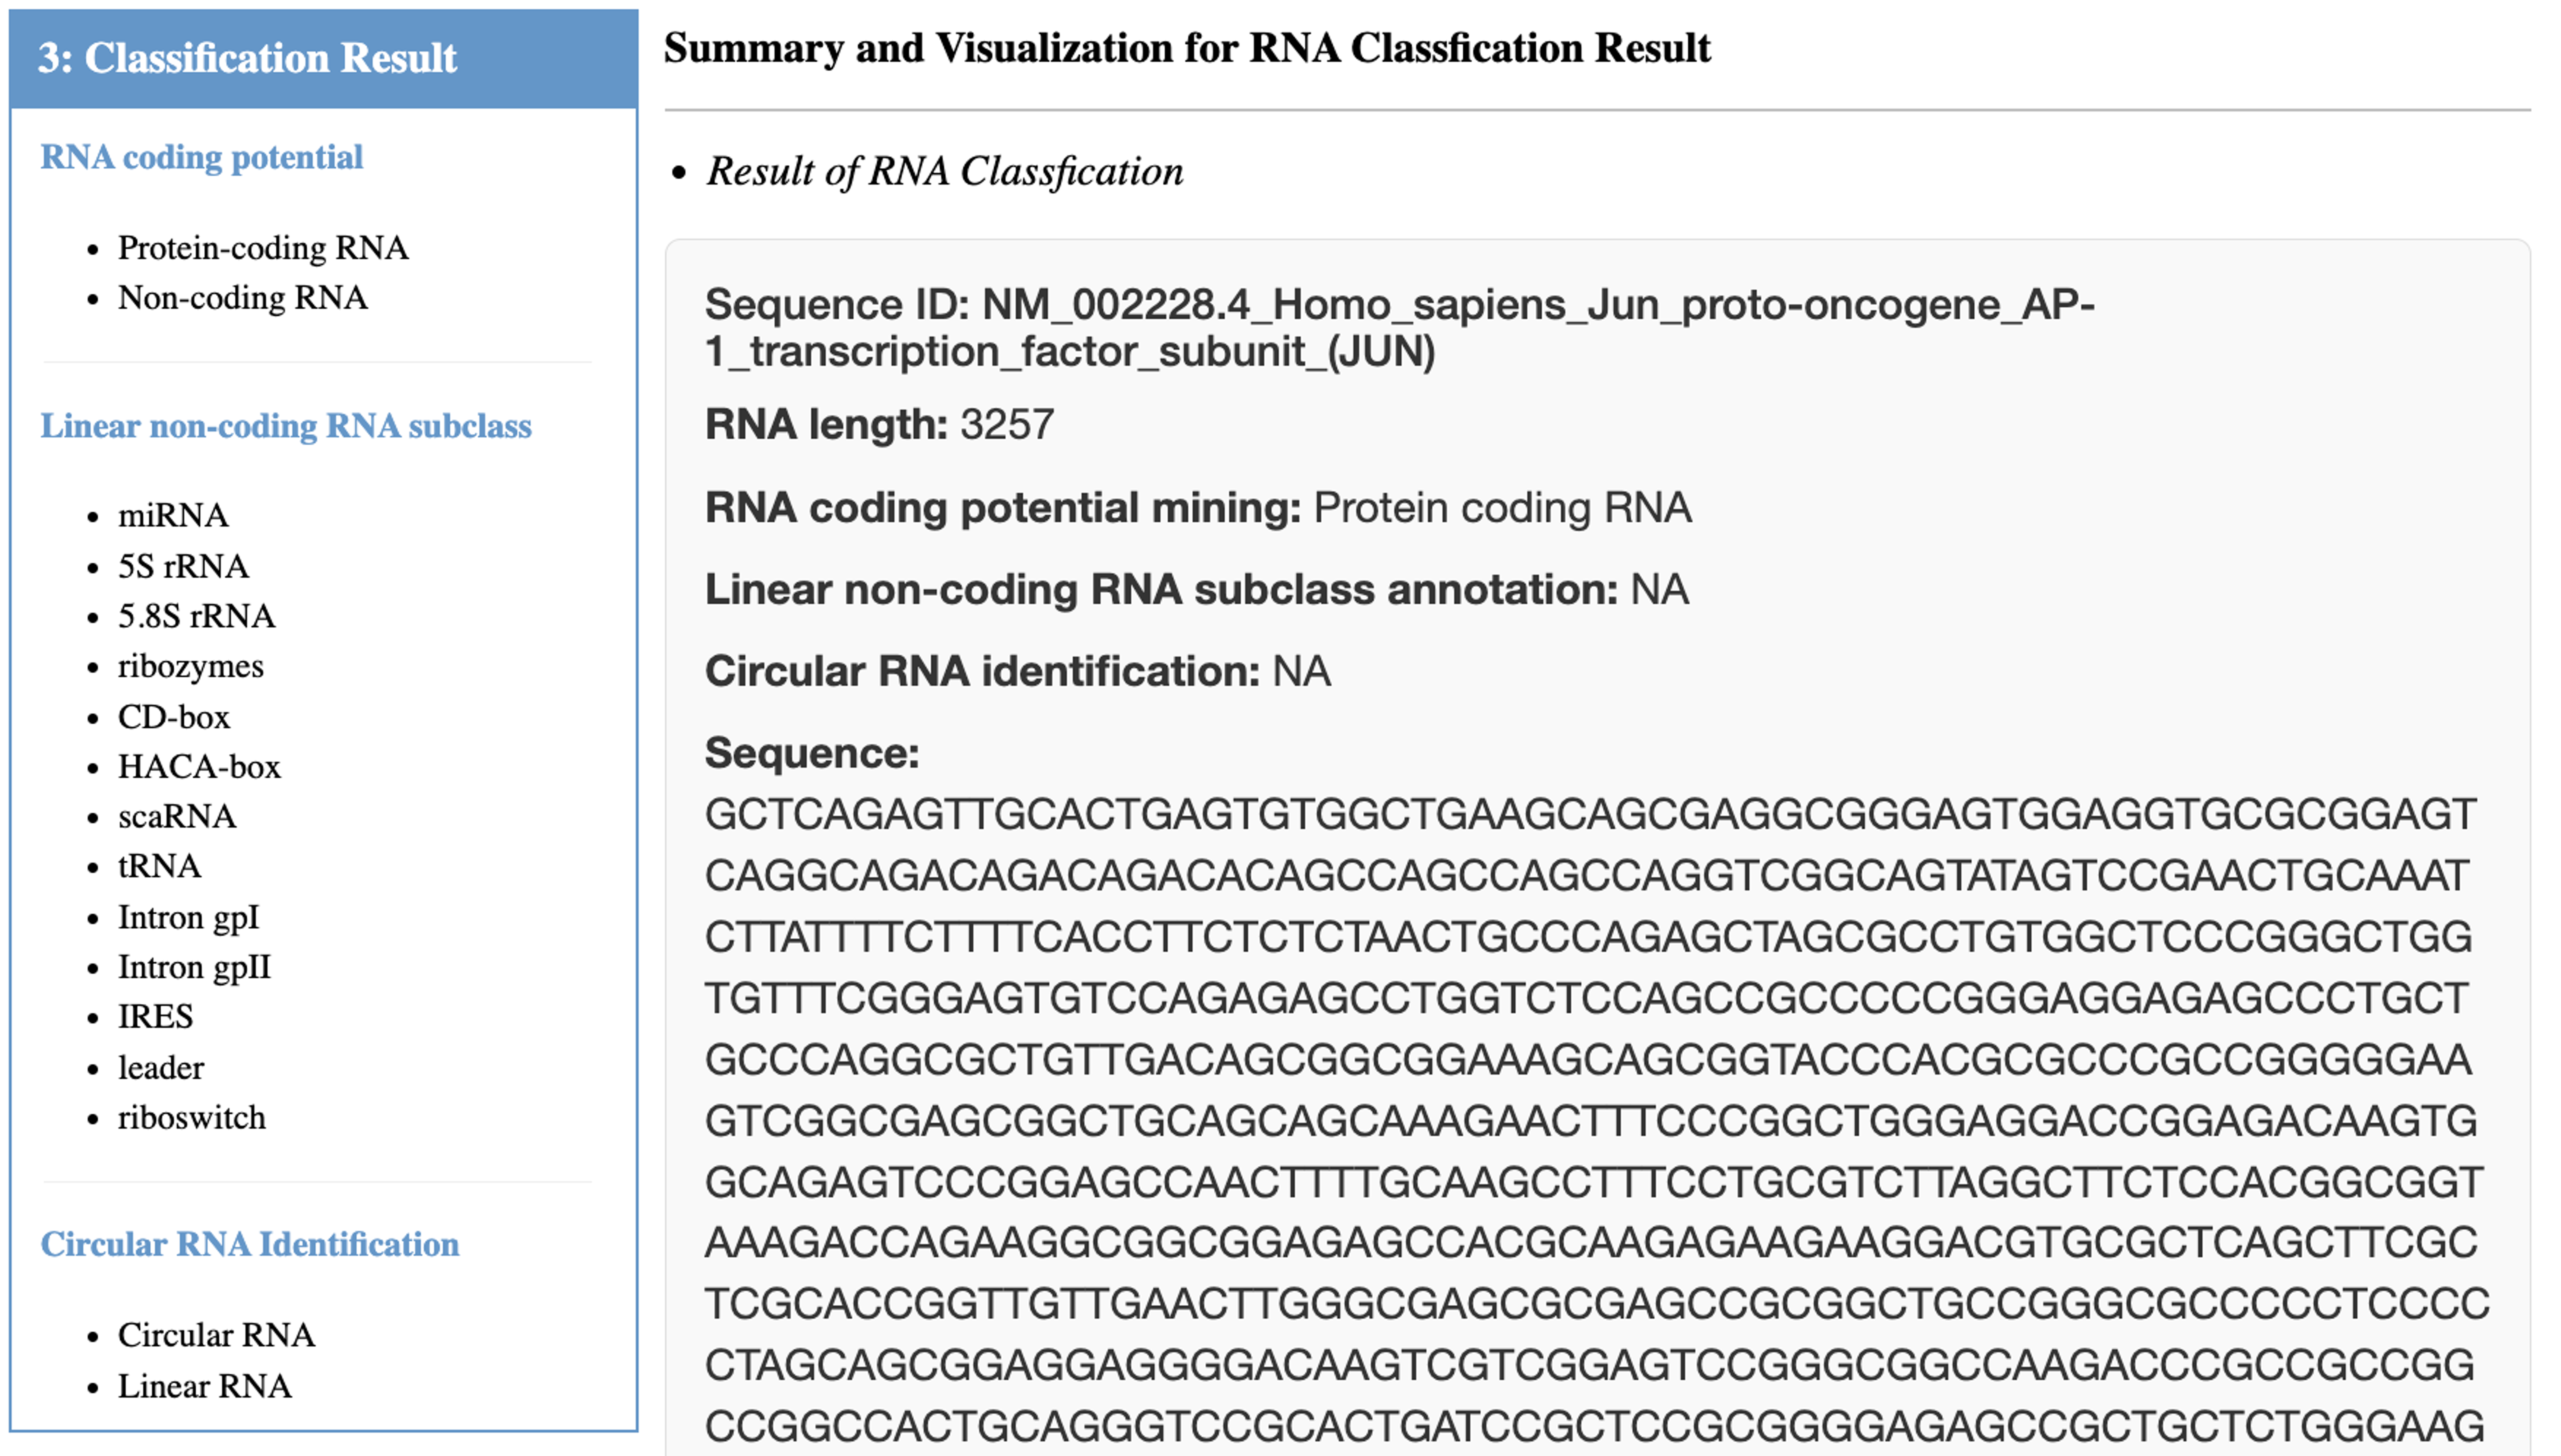Select ribozymes in the subclass list
This screenshot has width=2561, height=1456.
click(190, 666)
